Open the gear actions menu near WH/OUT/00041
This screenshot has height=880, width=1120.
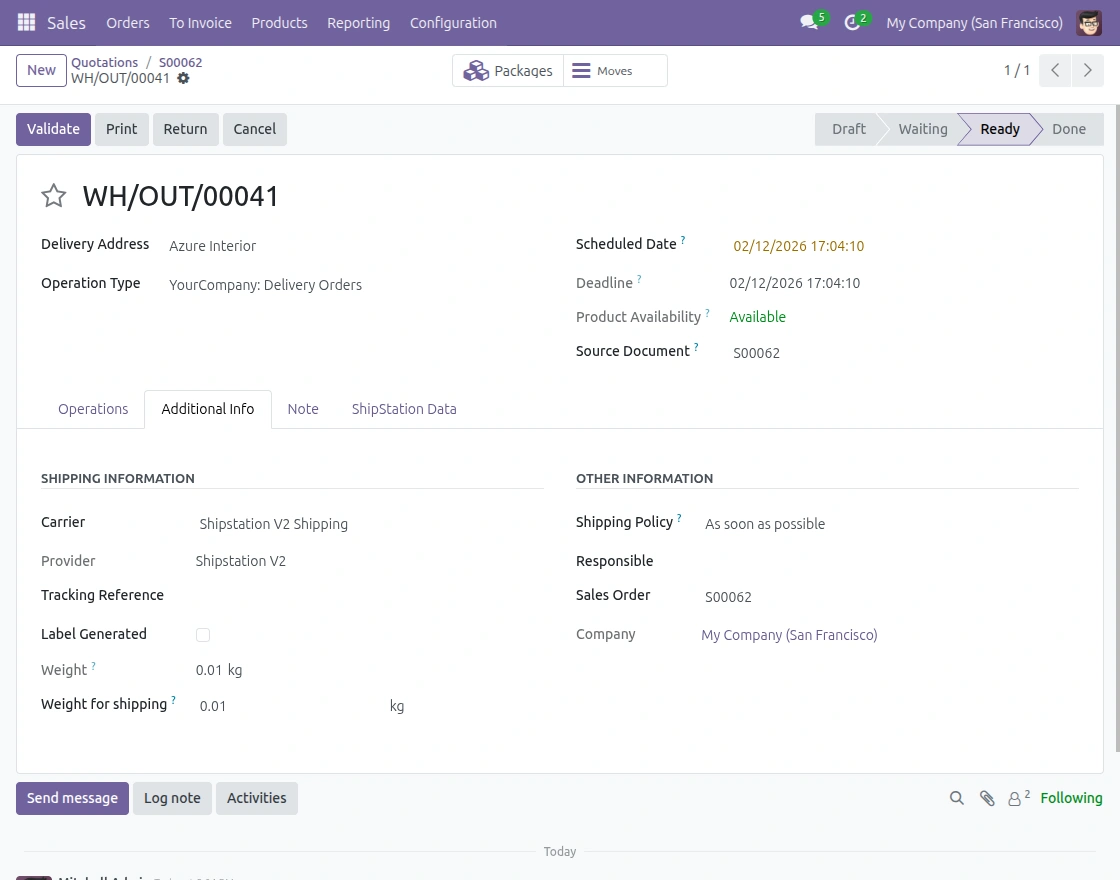[x=184, y=78]
